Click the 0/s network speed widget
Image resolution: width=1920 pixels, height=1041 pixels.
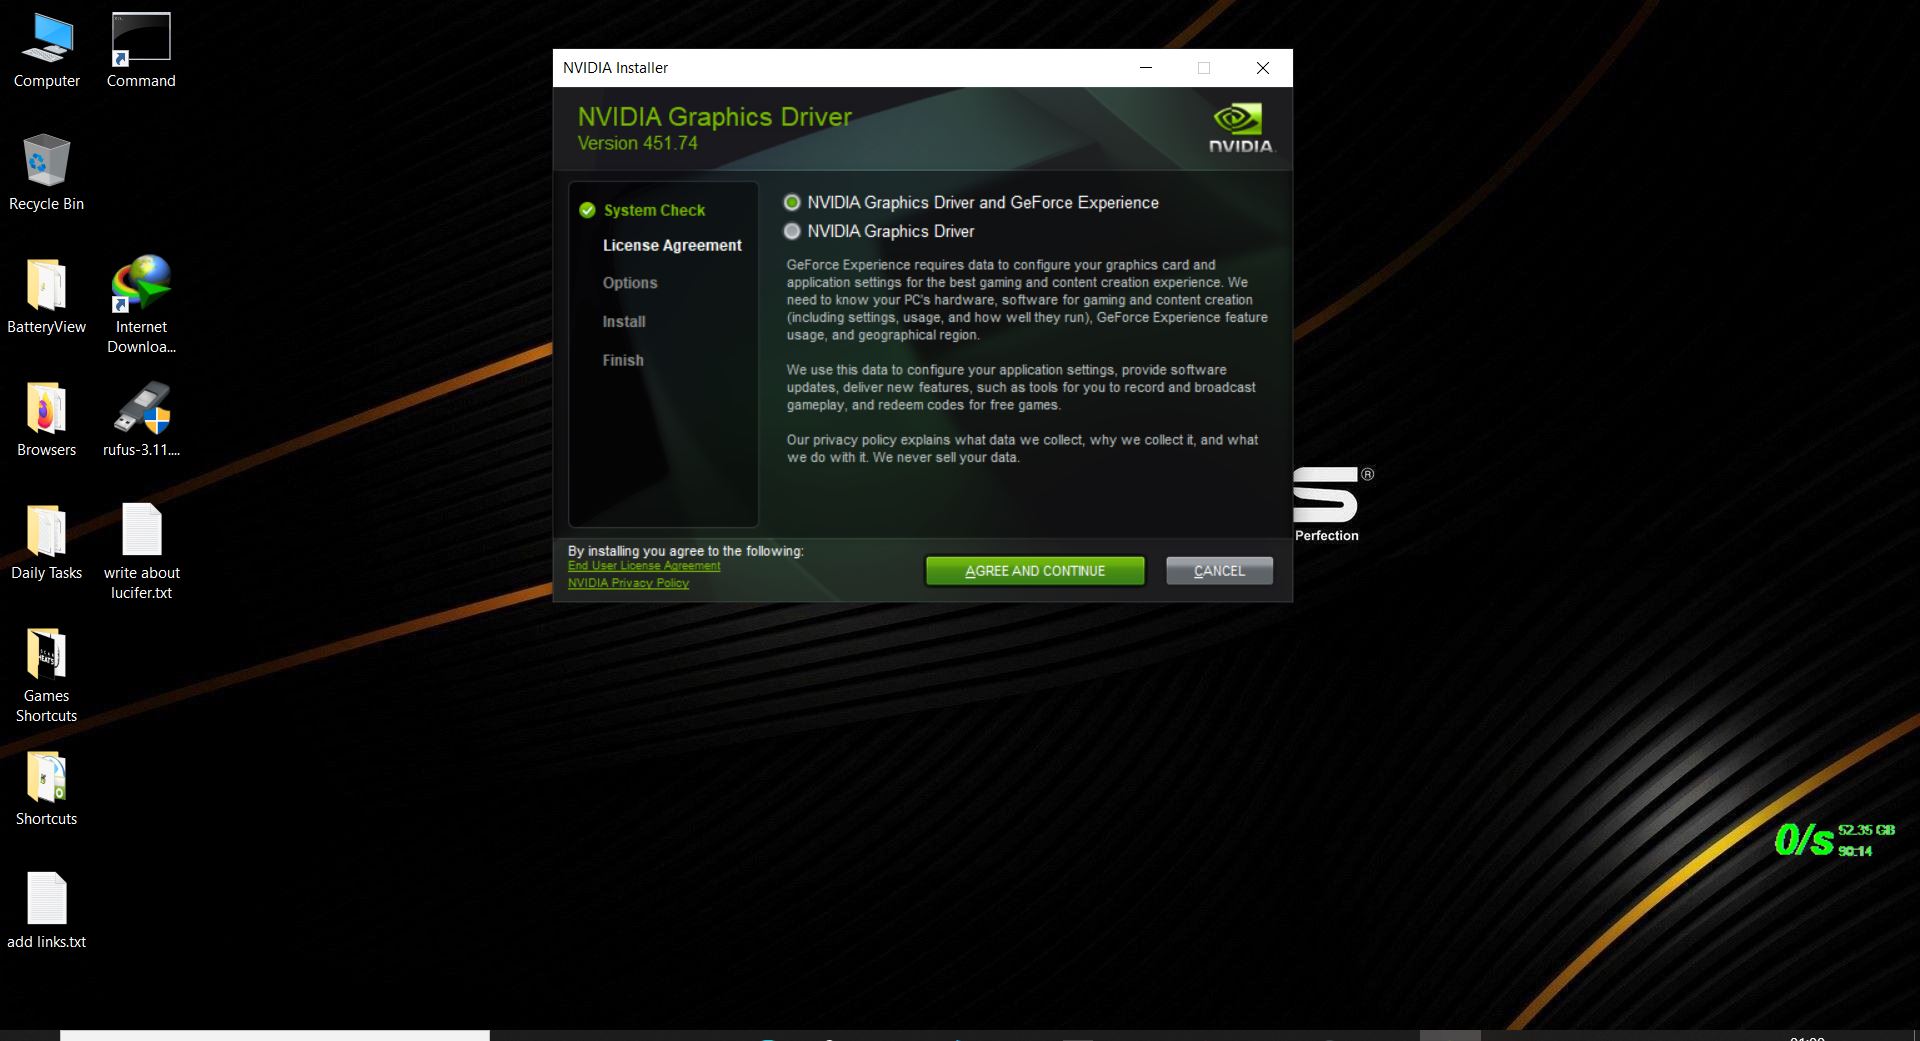[x=1803, y=840]
